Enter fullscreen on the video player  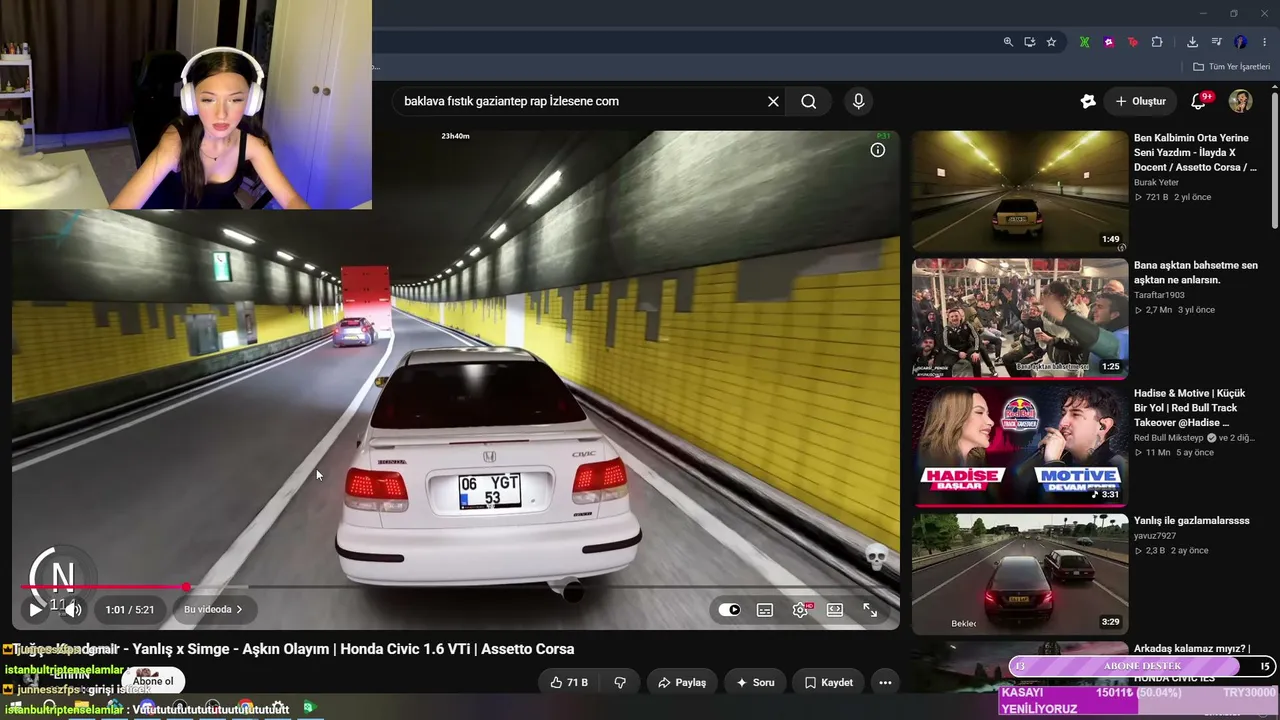(x=870, y=610)
